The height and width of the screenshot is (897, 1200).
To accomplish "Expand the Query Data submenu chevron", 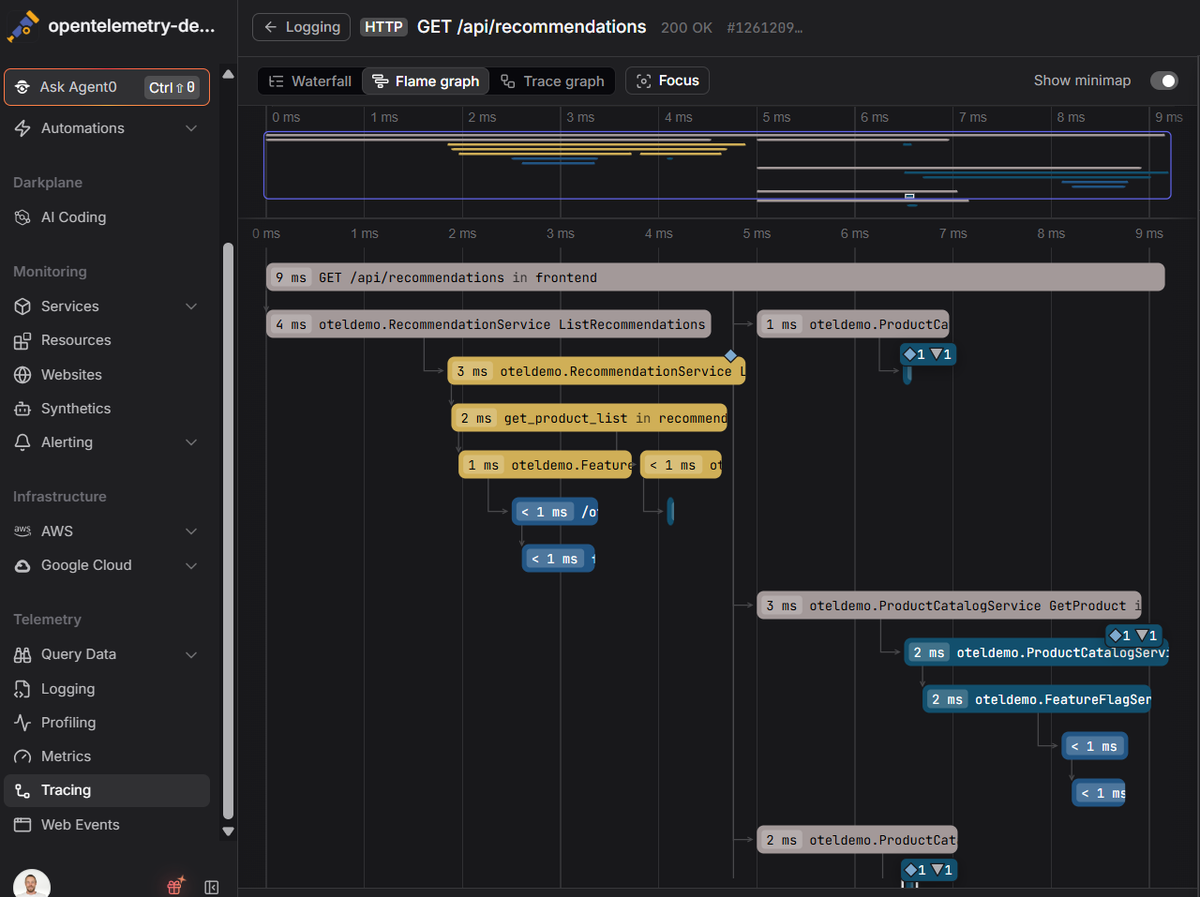I will (x=192, y=654).
